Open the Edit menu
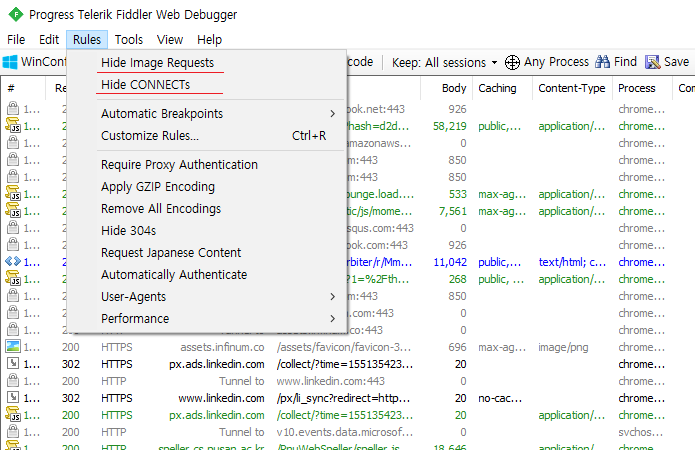Screen dimensions: 695x450 (49, 39)
